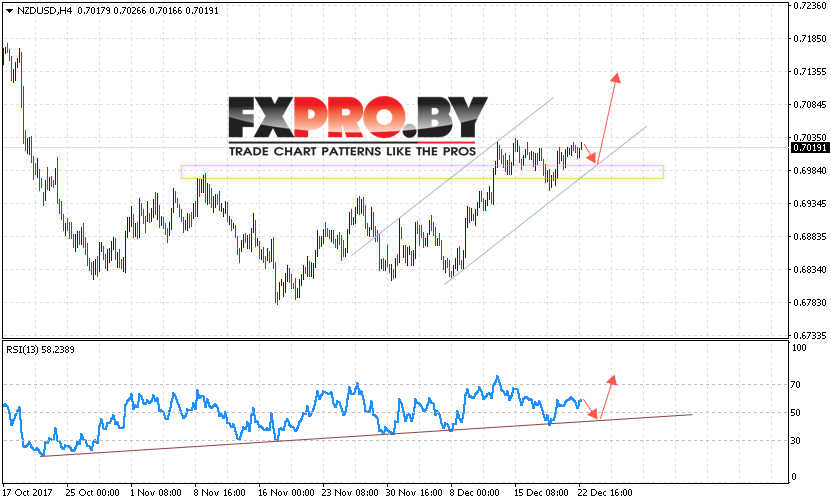Viewport: 831px width, 504px height.
Task: Select the 22 Dec 16:00 date label
Action: click(x=605, y=493)
